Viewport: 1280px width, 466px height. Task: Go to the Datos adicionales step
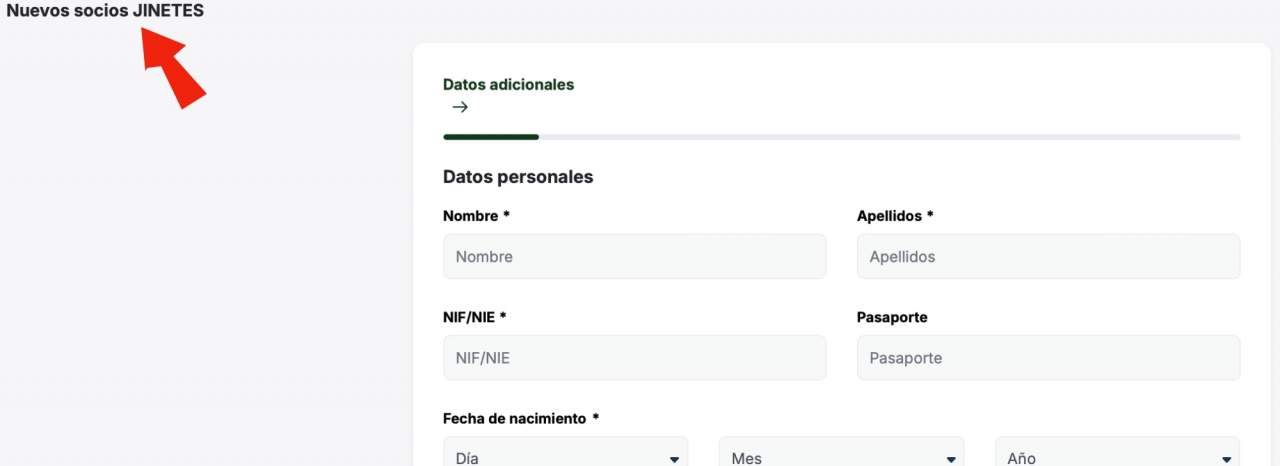pos(508,85)
